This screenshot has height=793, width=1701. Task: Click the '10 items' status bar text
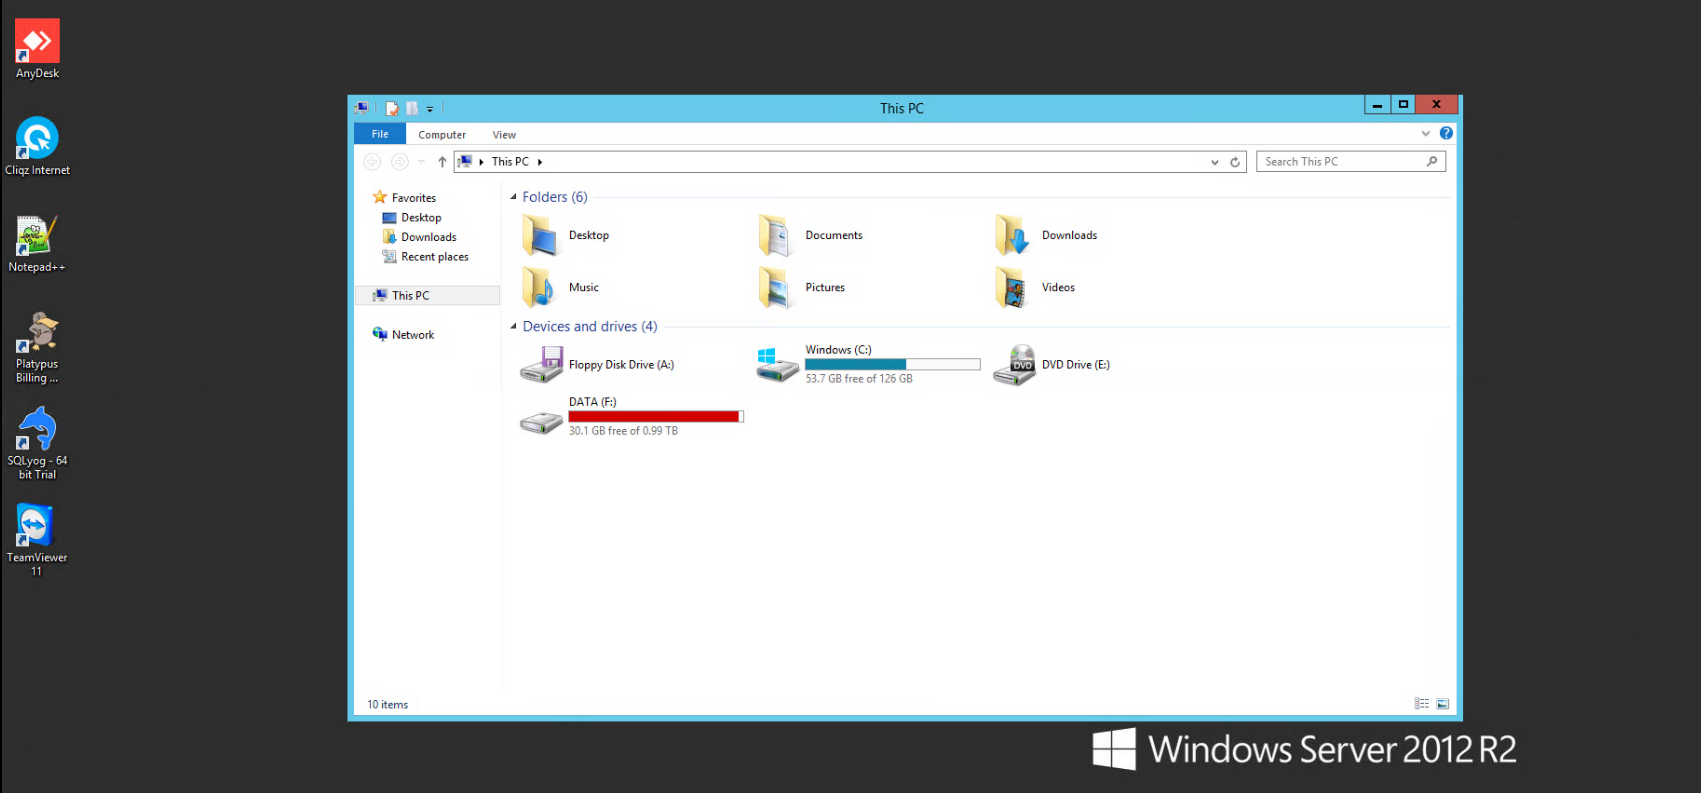coord(387,705)
